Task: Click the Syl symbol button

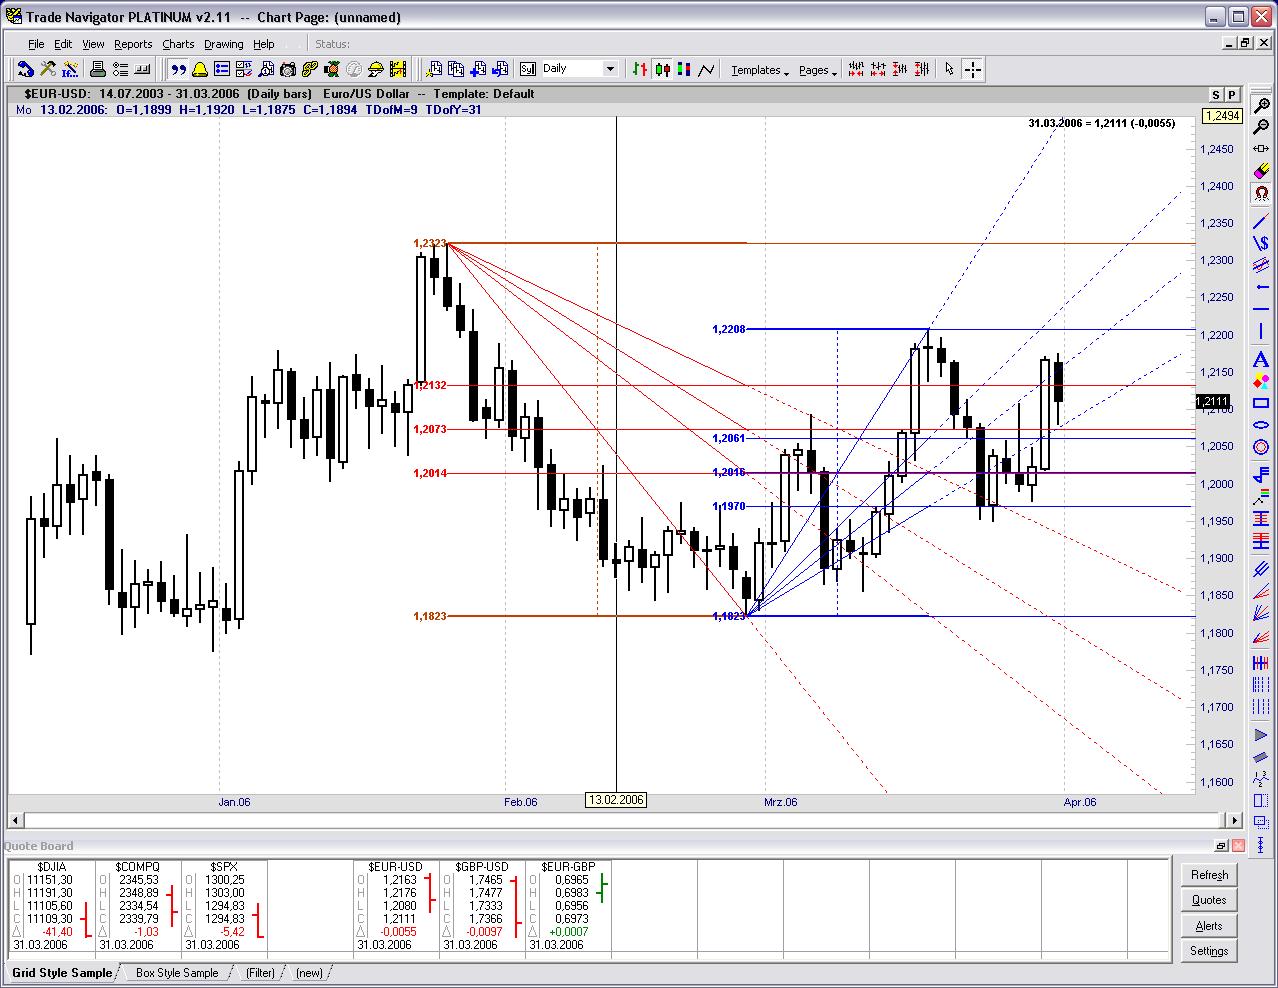Action: (x=527, y=69)
